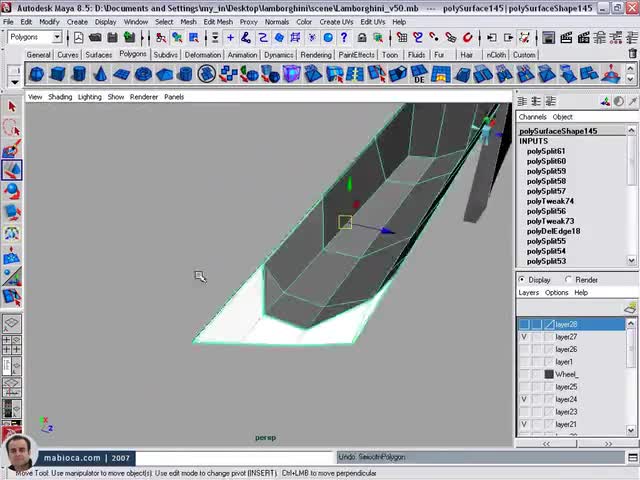The width and height of the screenshot is (640, 480).
Task: Click the render current frame icon
Action: click(566, 38)
